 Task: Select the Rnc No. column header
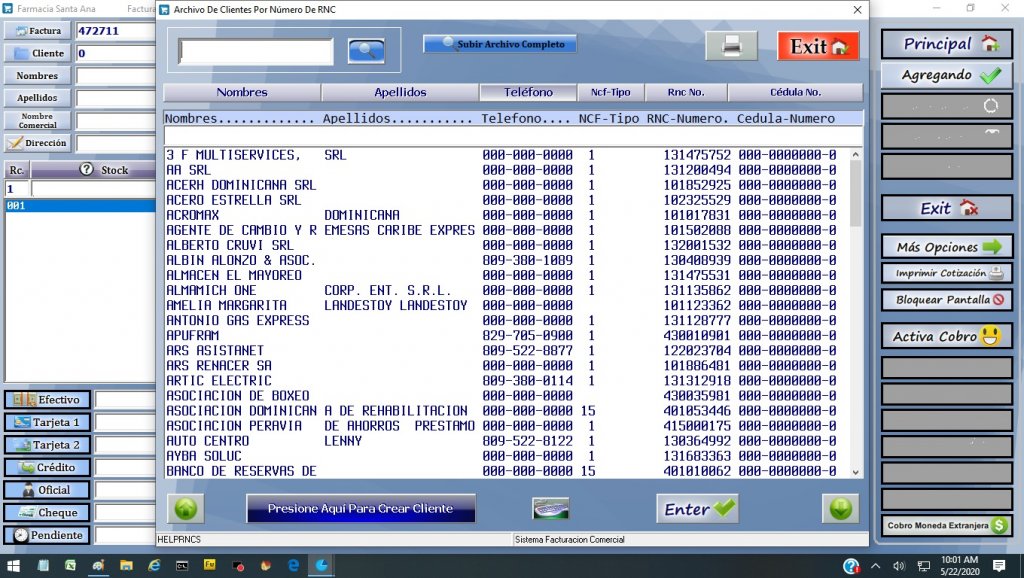(x=687, y=92)
